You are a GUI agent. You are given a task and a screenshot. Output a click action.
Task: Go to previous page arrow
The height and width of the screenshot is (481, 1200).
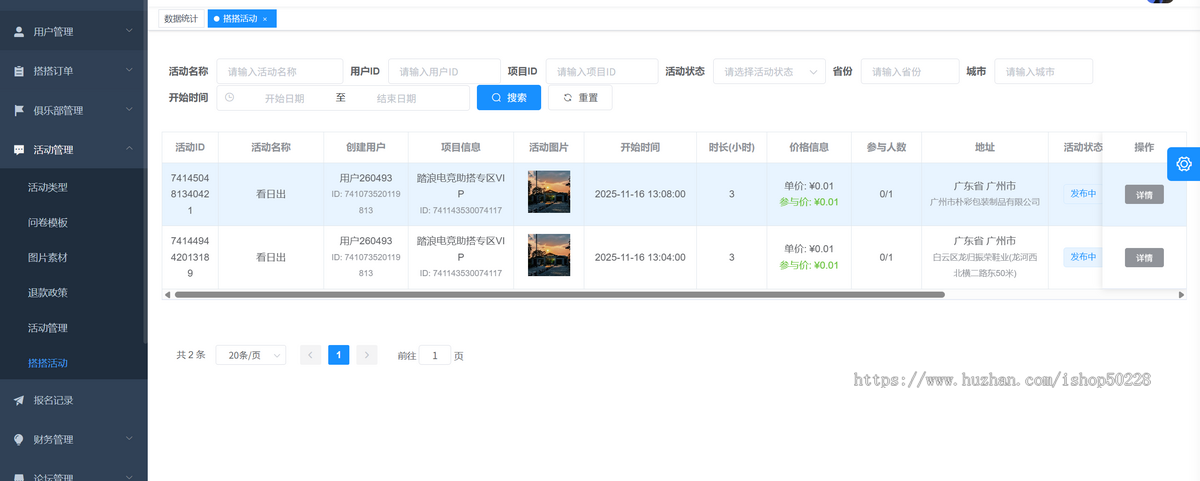(311, 355)
